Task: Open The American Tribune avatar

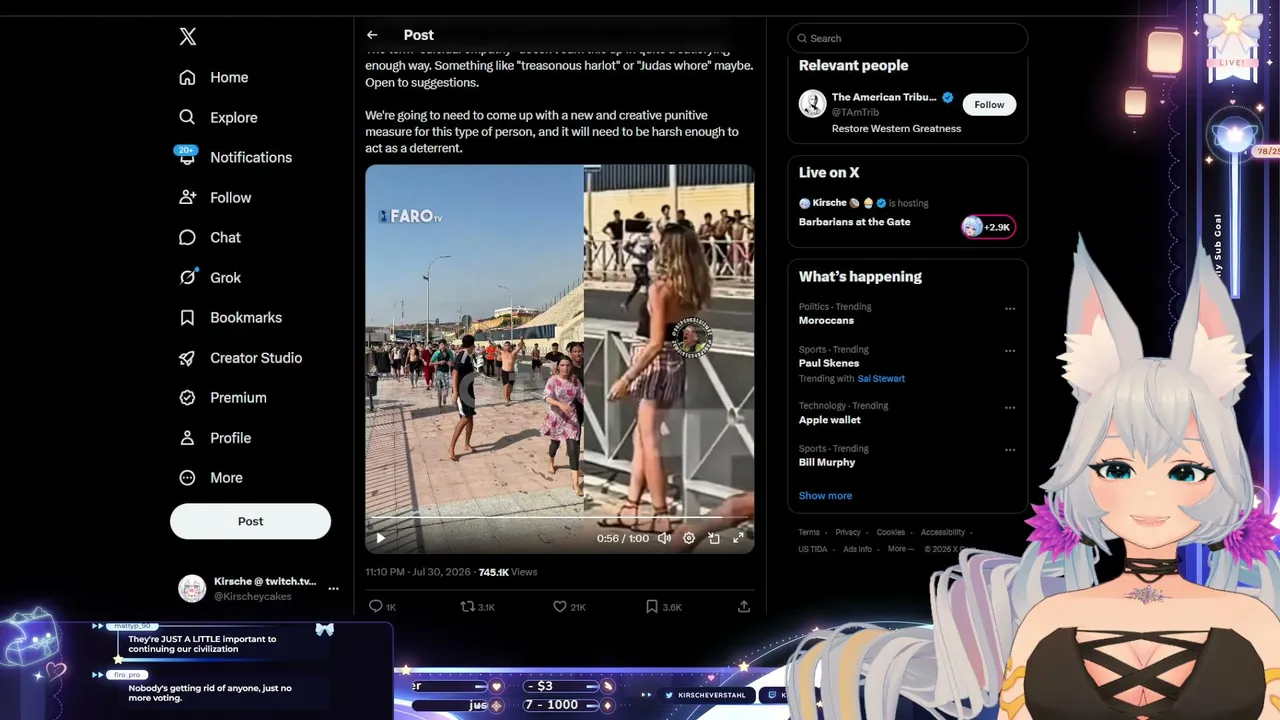Action: 812,104
